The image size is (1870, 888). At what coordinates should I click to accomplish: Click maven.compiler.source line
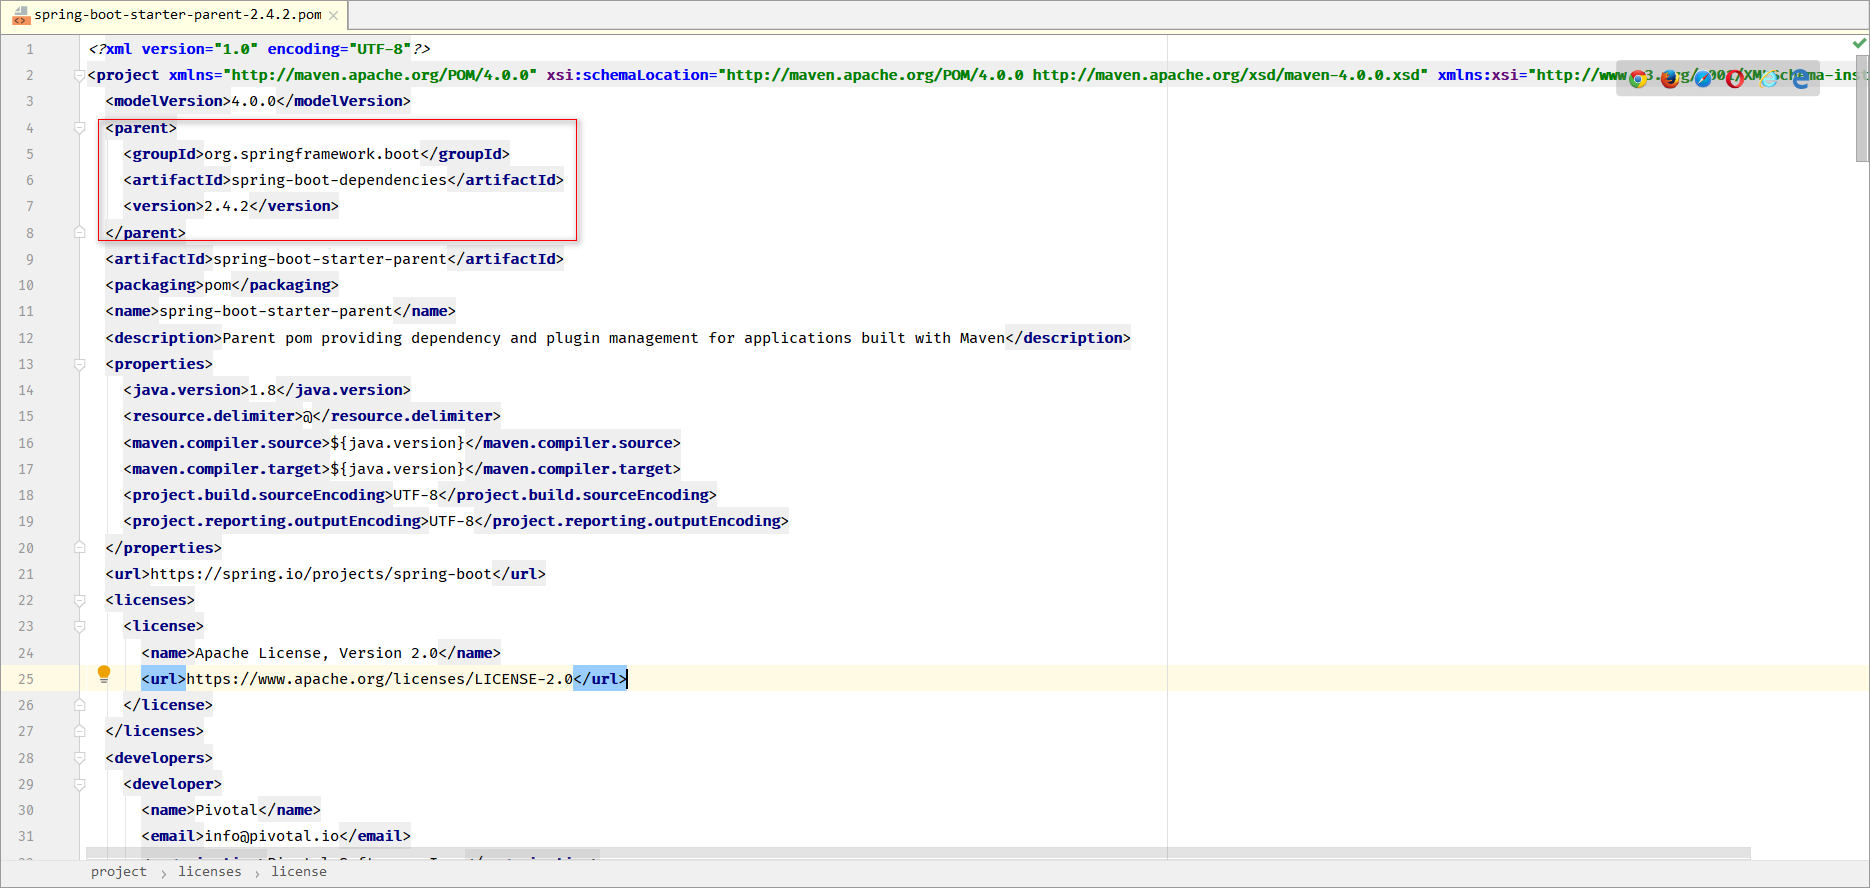coord(402,443)
